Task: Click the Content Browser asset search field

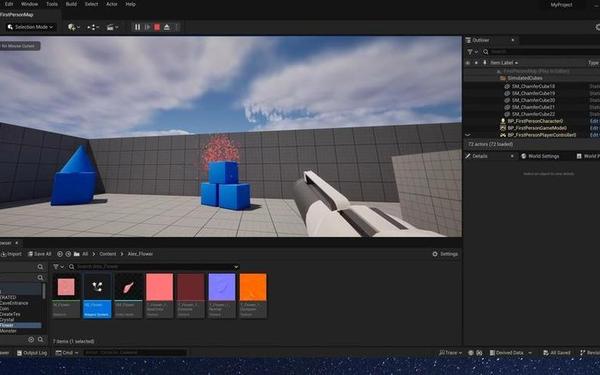Action: [154, 267]
